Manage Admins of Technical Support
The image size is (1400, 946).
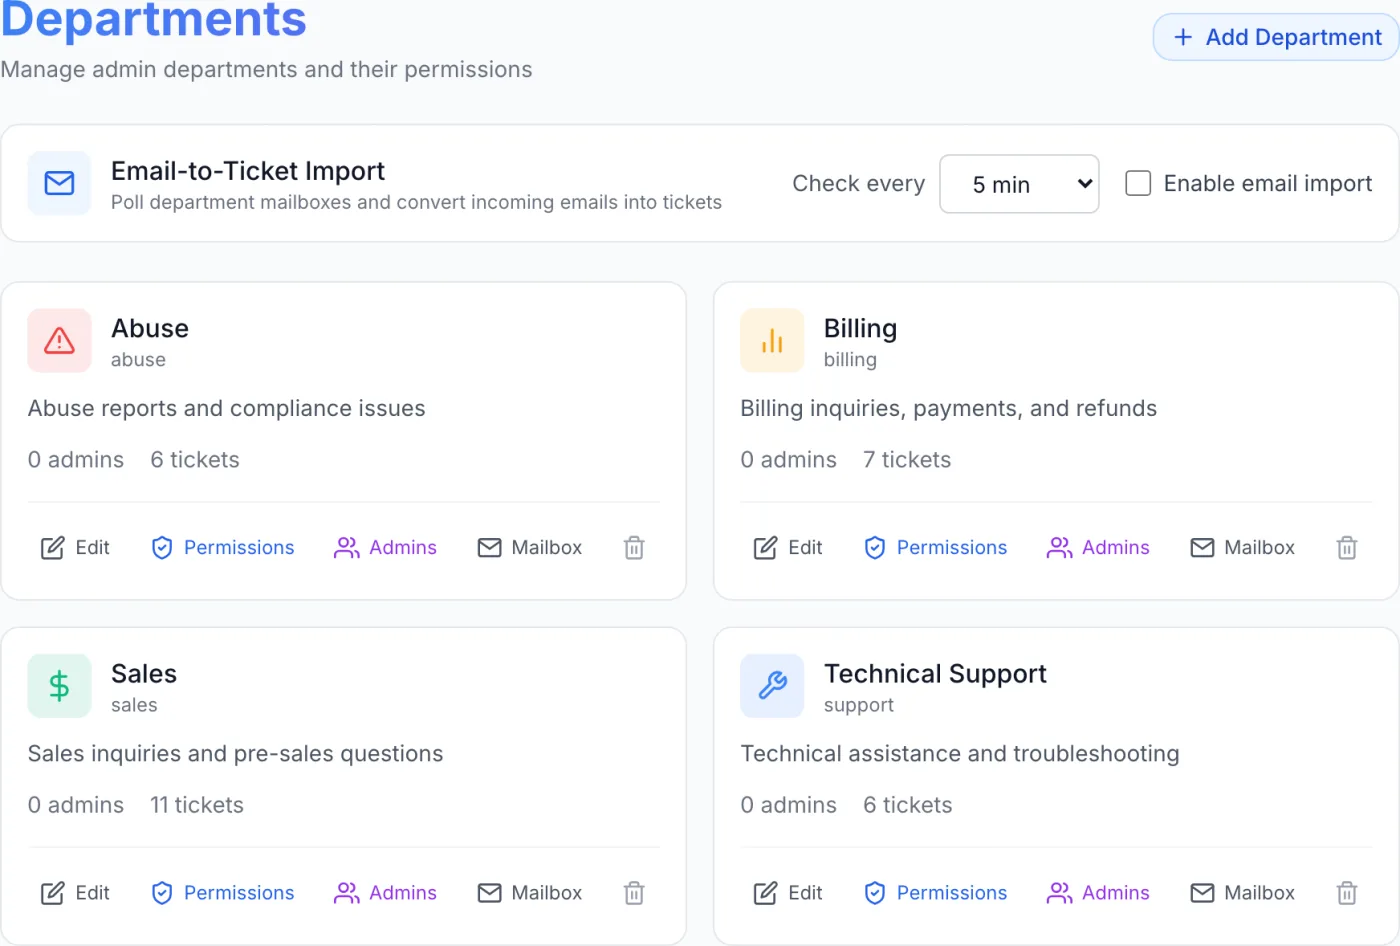[x=1098, y=893]
